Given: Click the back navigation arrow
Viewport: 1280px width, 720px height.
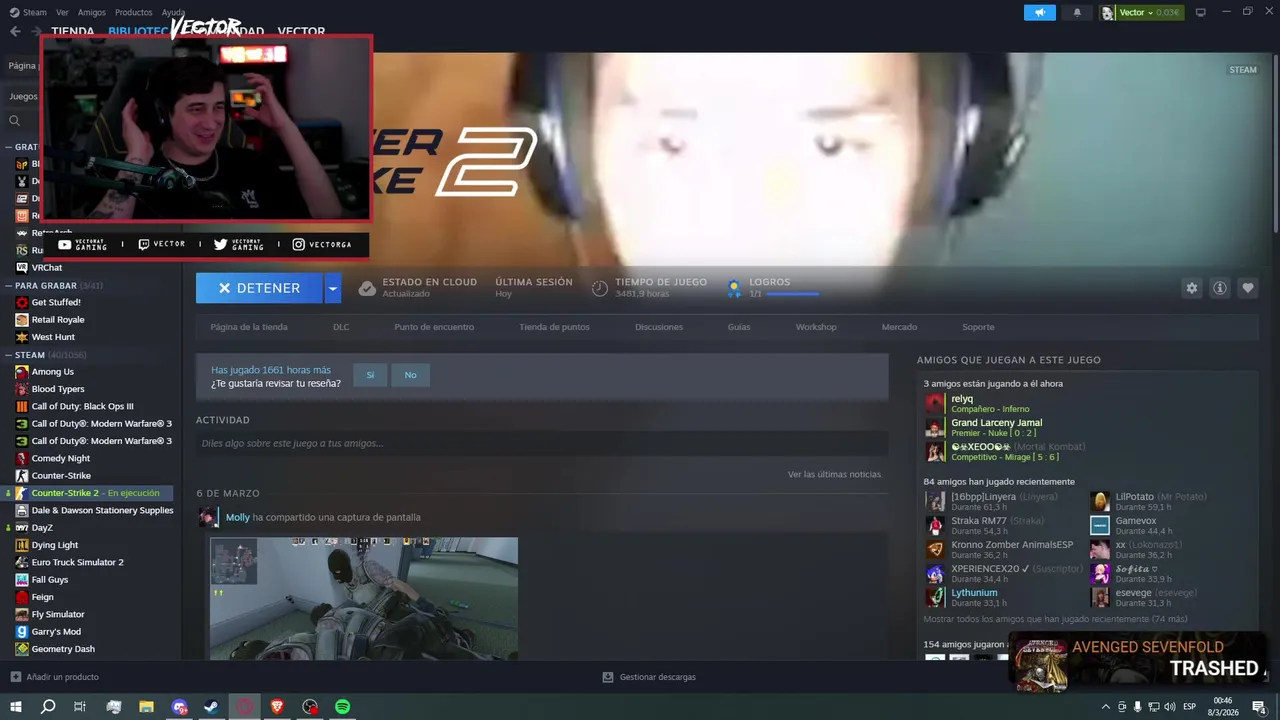Looking at the screenshot, I should click(x=15, y=31).
